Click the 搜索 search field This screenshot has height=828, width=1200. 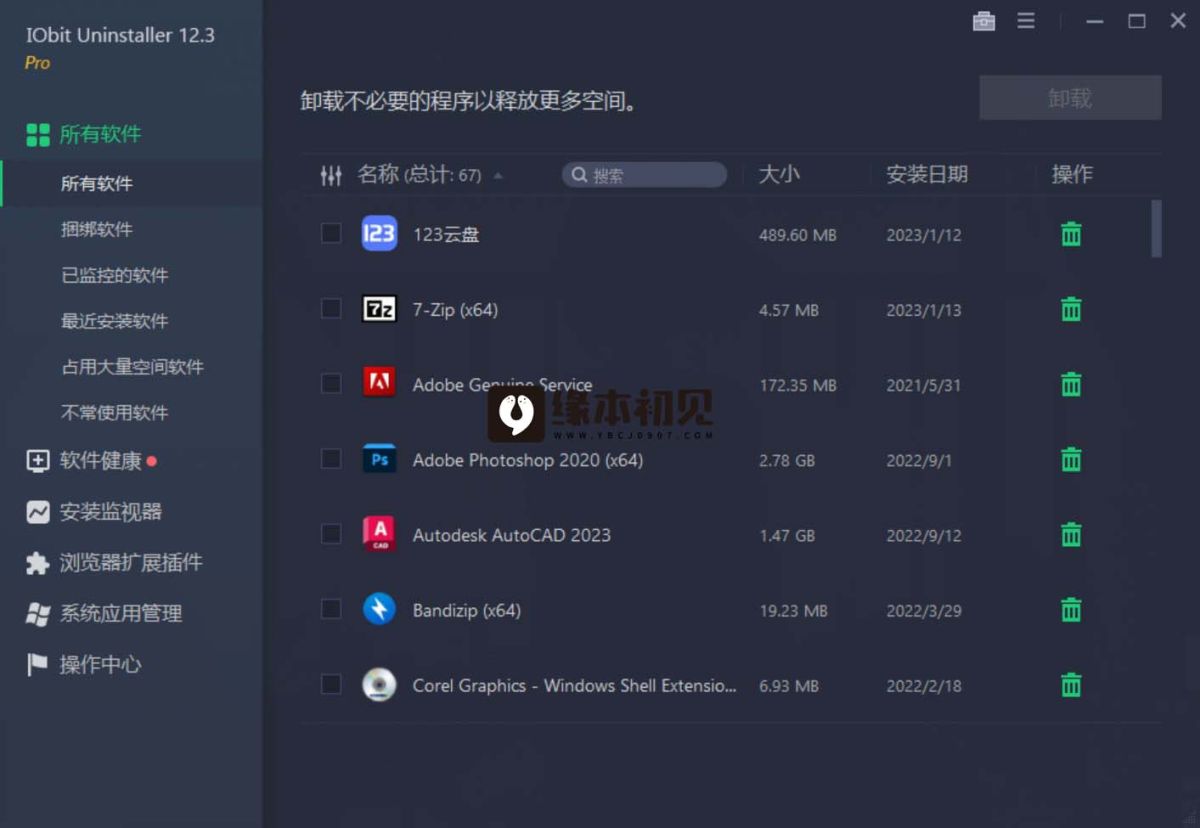point(644,175)
